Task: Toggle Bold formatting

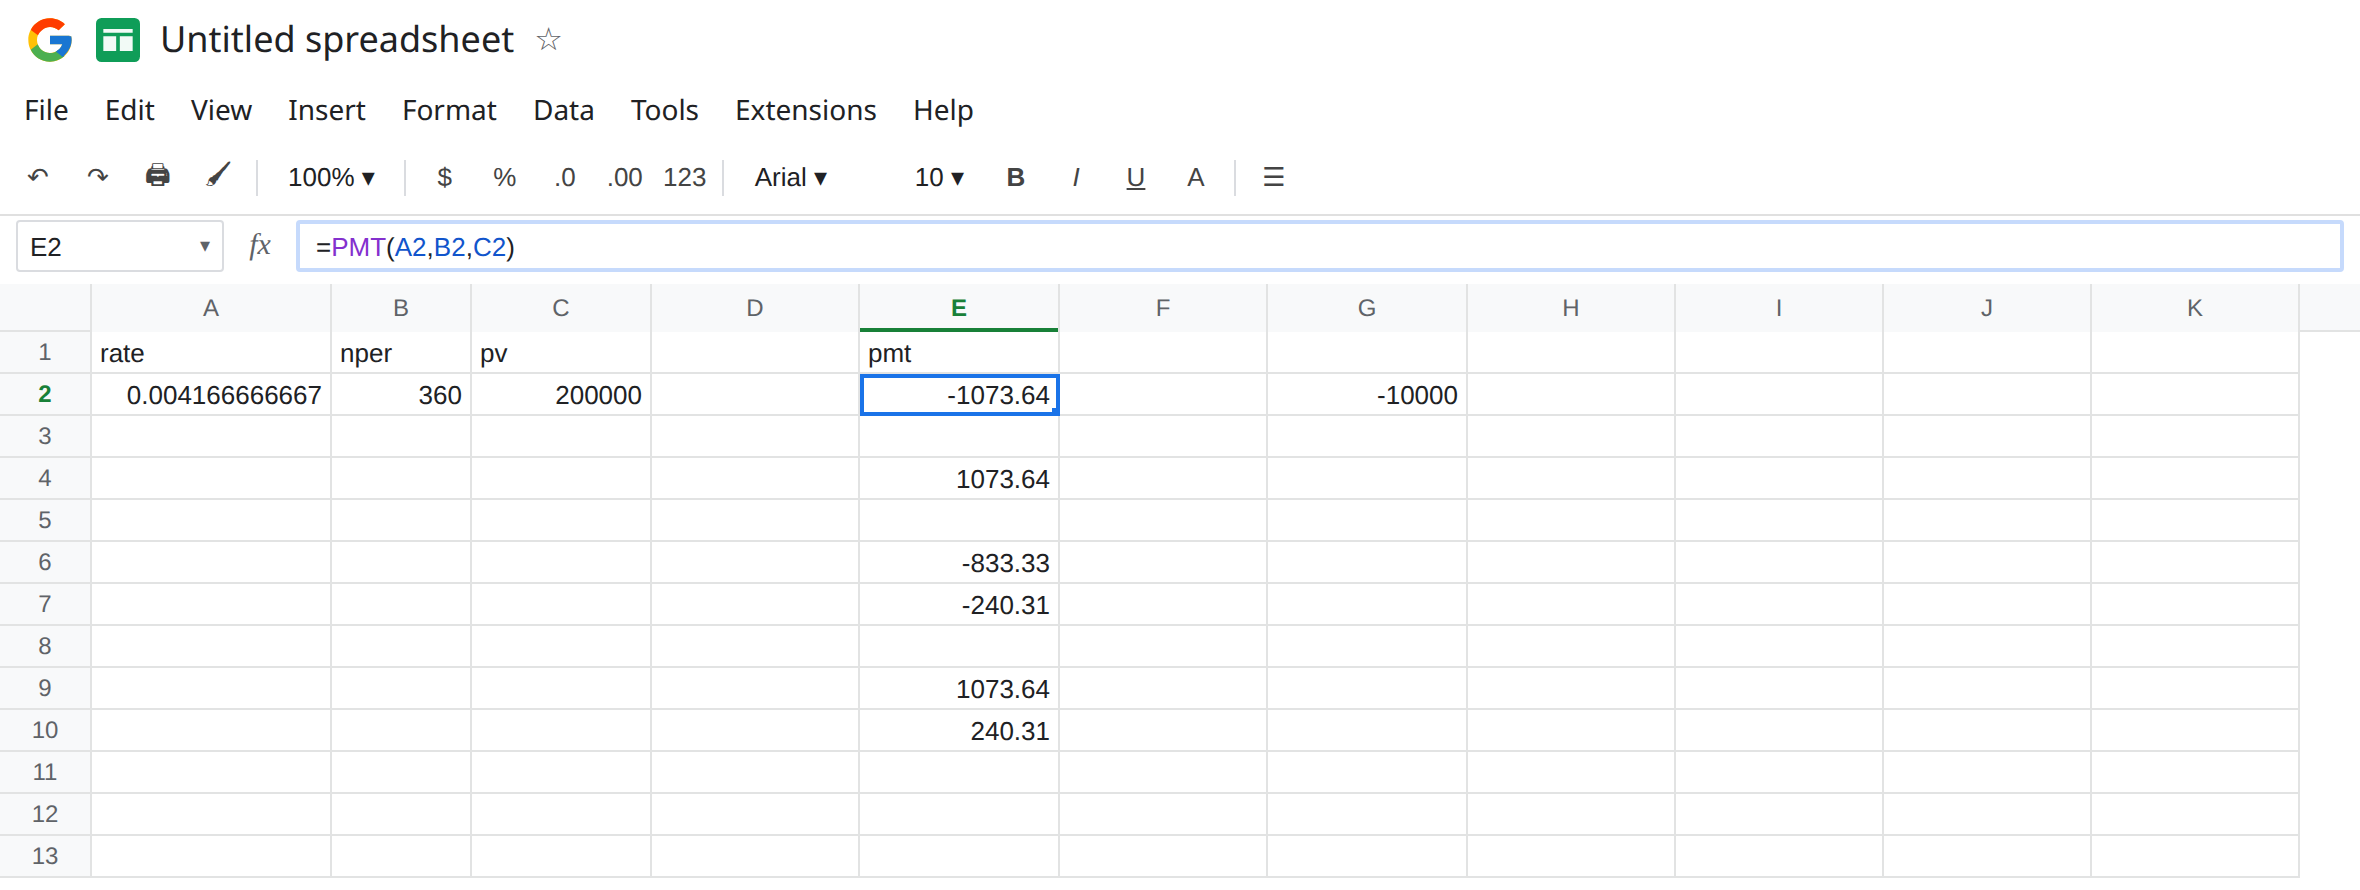Action: (1015, 177)
